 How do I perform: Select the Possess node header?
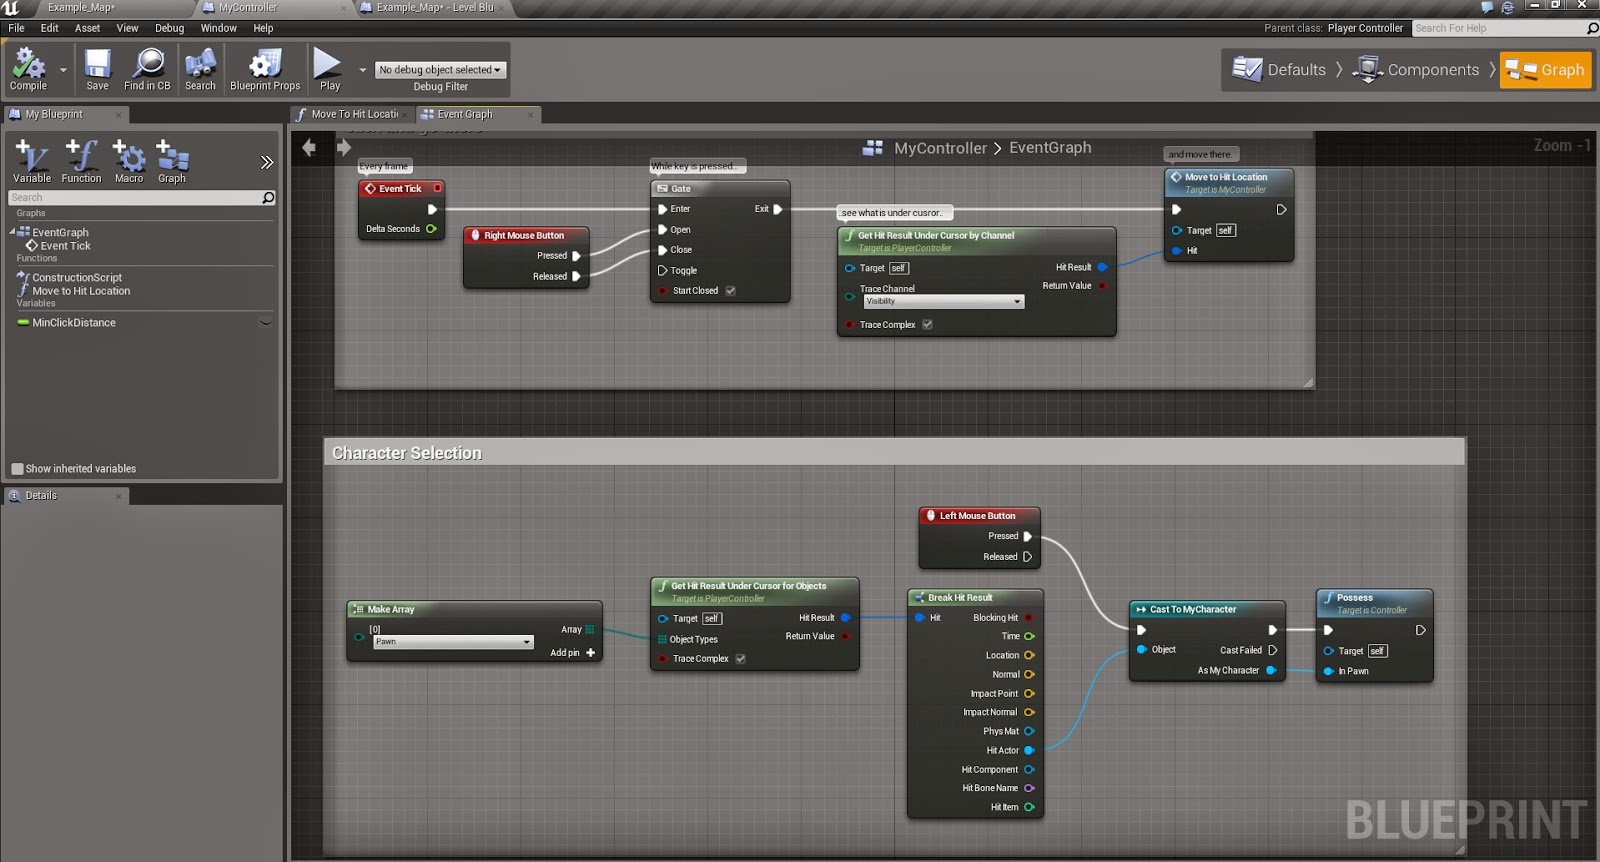(1374, 602)
